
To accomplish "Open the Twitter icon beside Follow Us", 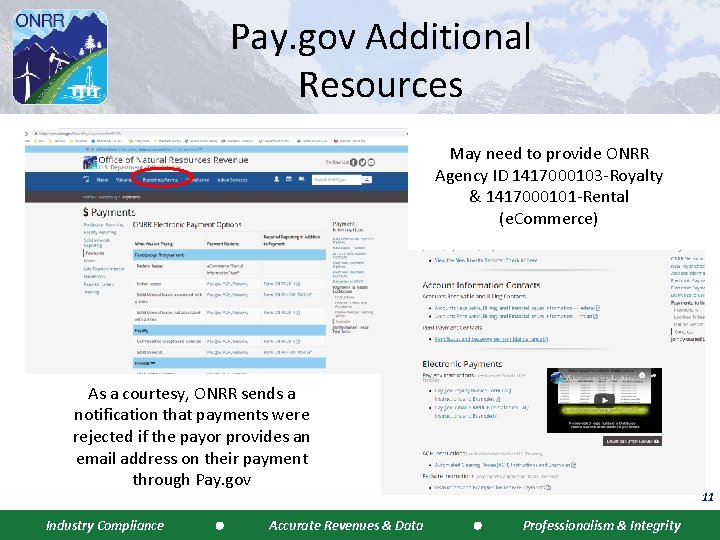I will 362,162.
